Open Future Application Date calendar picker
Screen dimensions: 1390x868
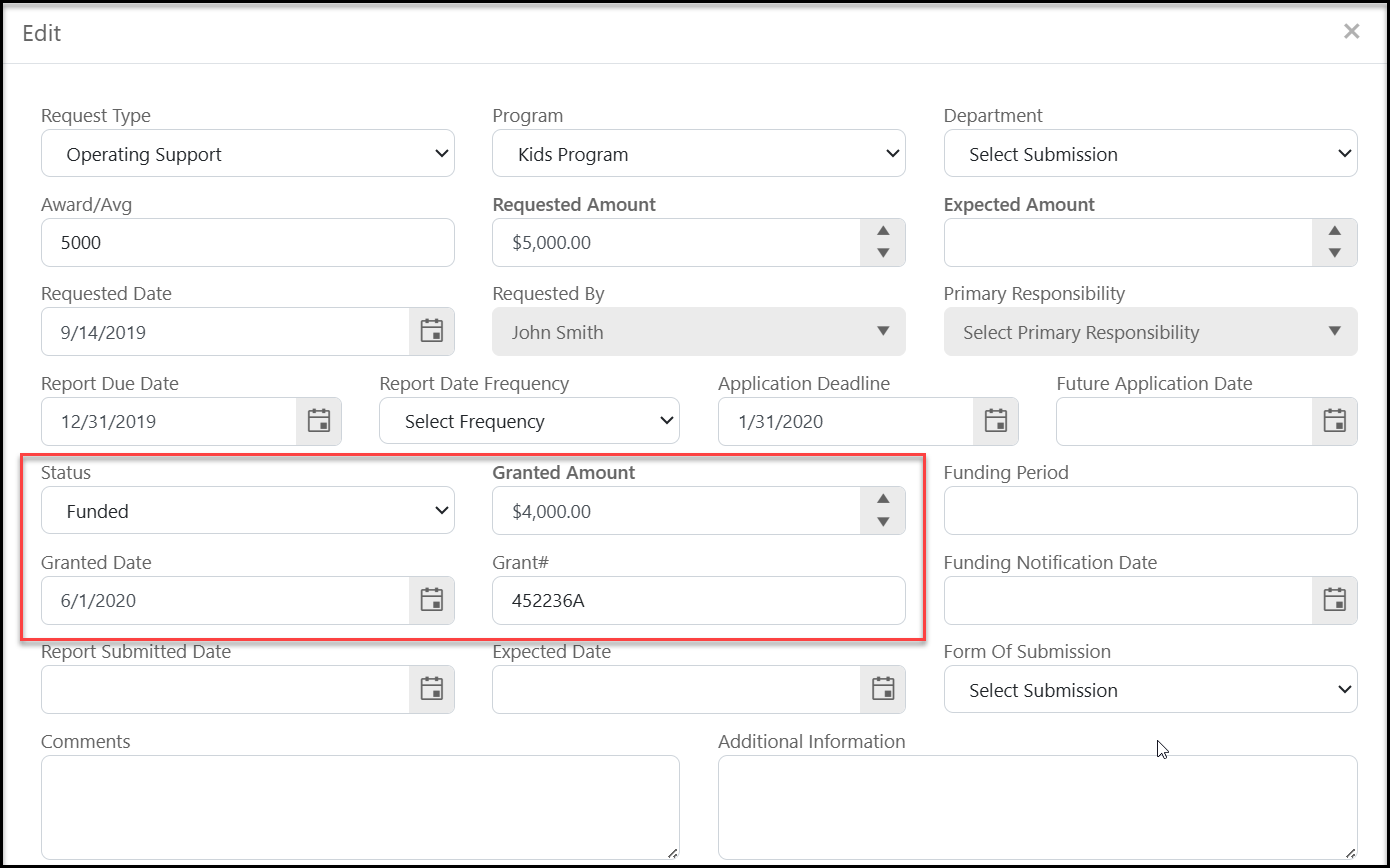[1335, 421]
